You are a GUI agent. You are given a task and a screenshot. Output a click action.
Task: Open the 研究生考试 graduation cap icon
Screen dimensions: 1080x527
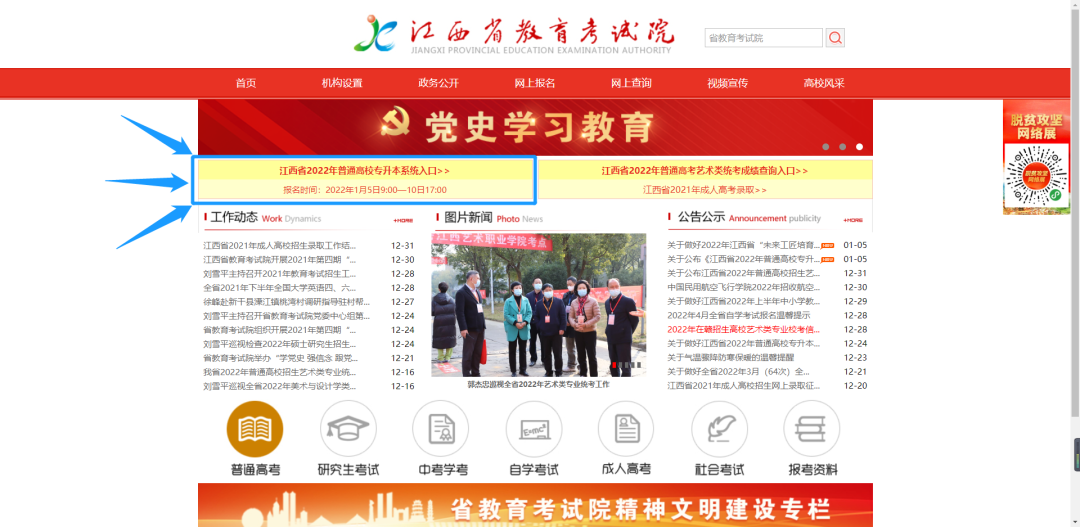[348, 429]
